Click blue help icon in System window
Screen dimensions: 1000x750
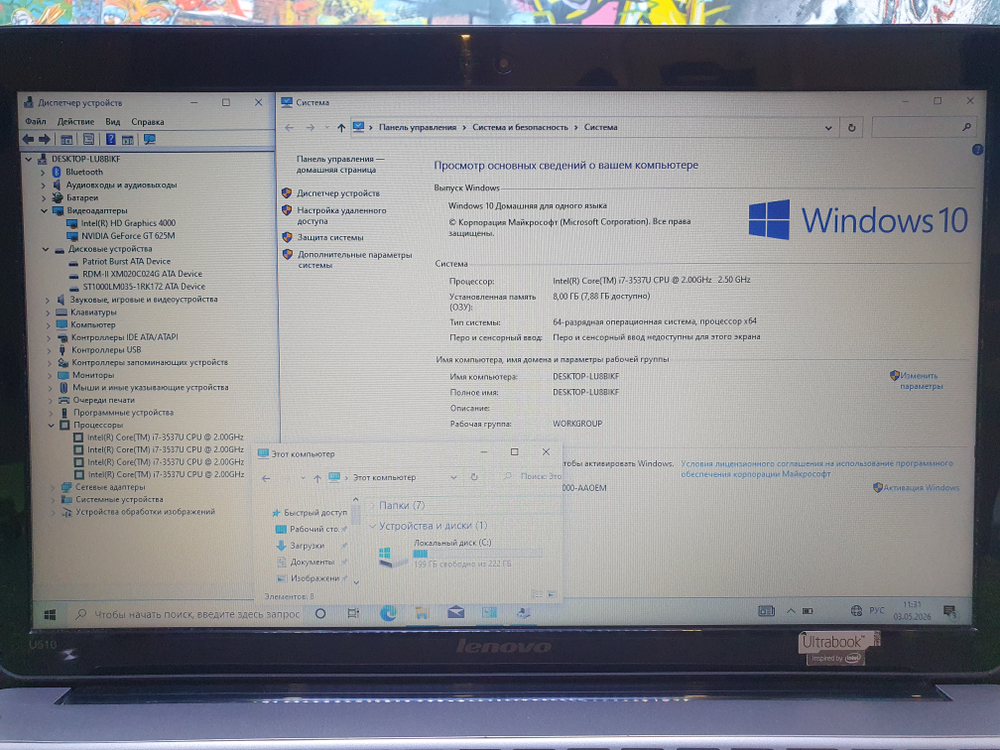977,150
